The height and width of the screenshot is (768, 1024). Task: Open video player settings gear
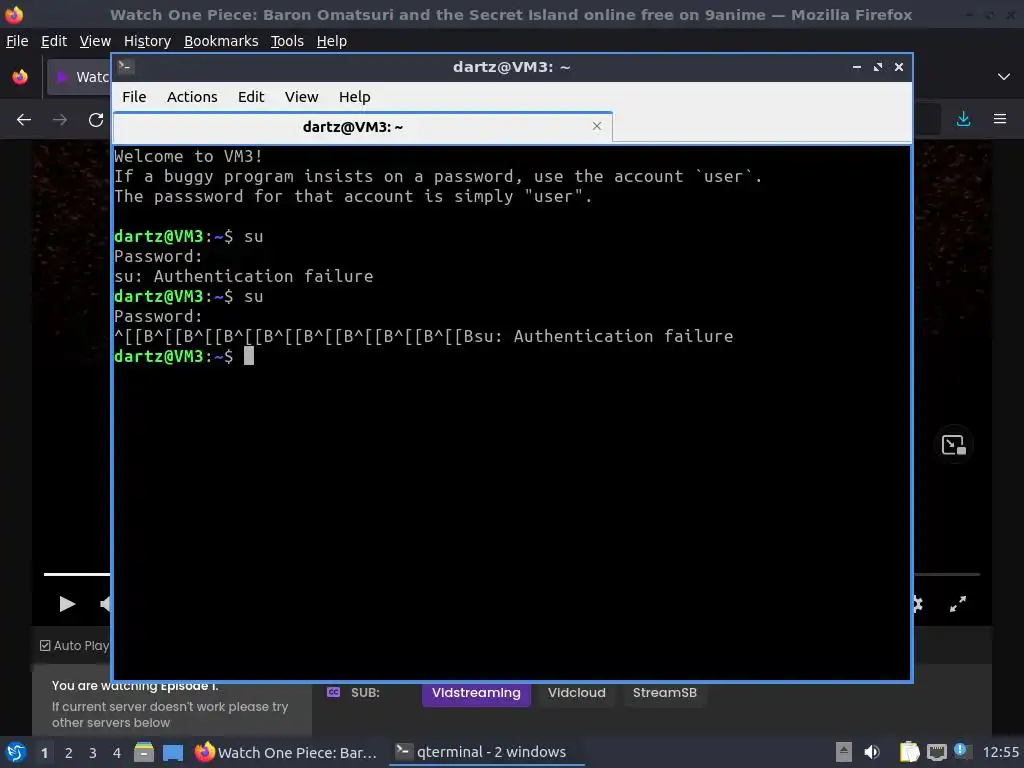(918, 604)
